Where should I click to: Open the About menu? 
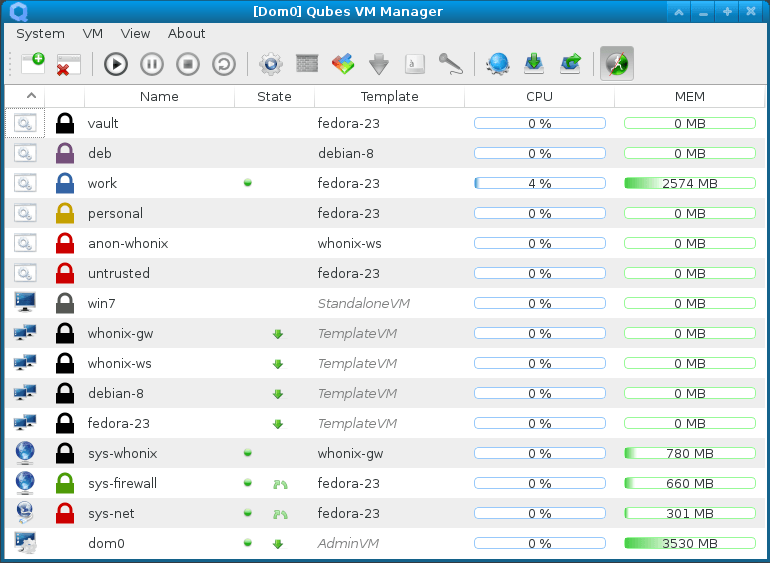187,33
